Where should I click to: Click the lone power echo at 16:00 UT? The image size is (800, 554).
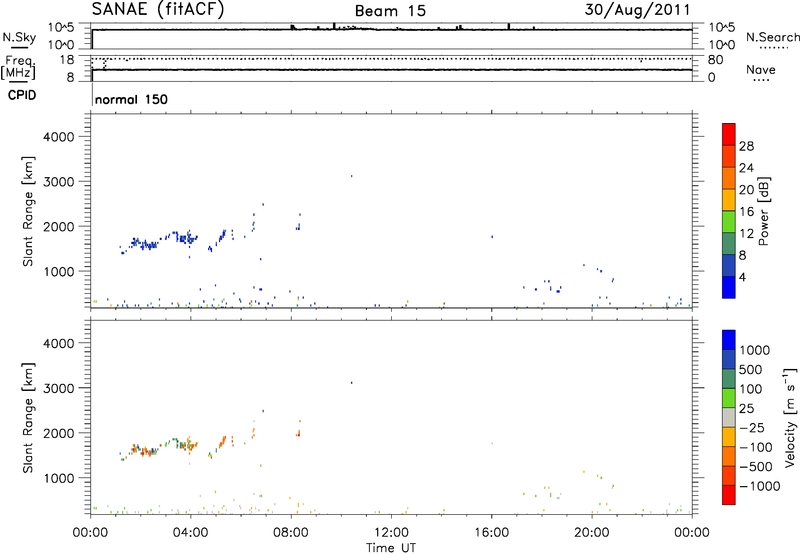click(x=492, y=237)
